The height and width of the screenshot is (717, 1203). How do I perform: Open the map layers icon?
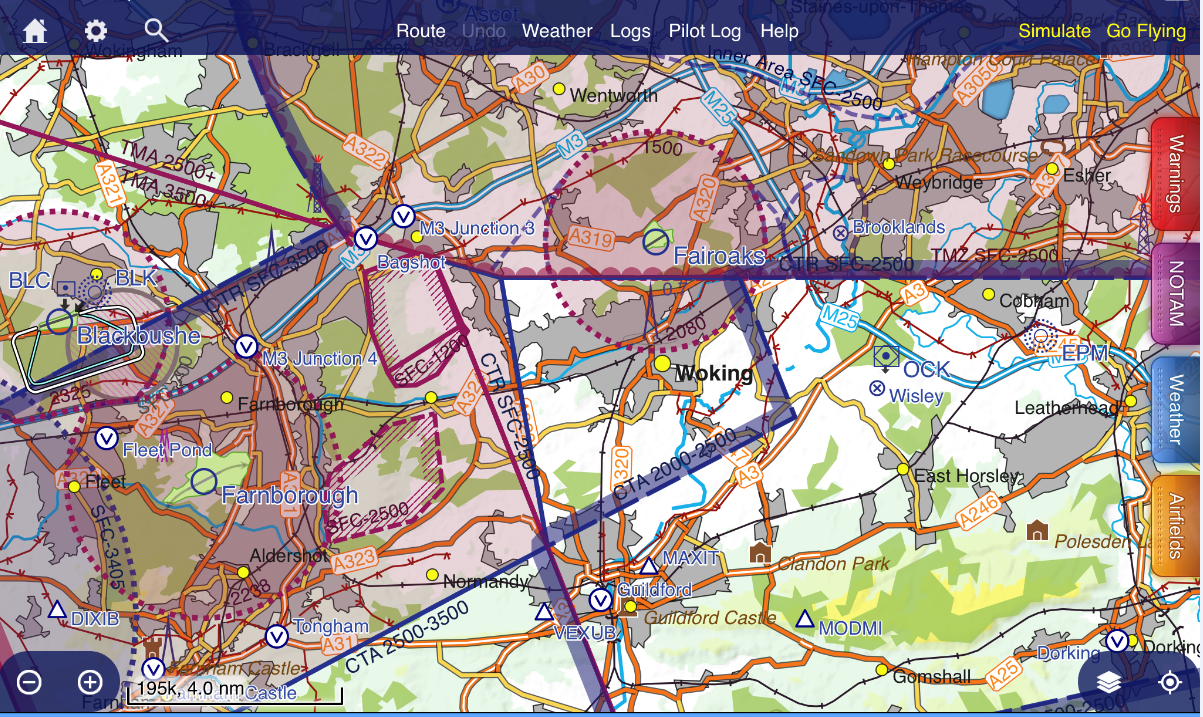[1108, 682]
